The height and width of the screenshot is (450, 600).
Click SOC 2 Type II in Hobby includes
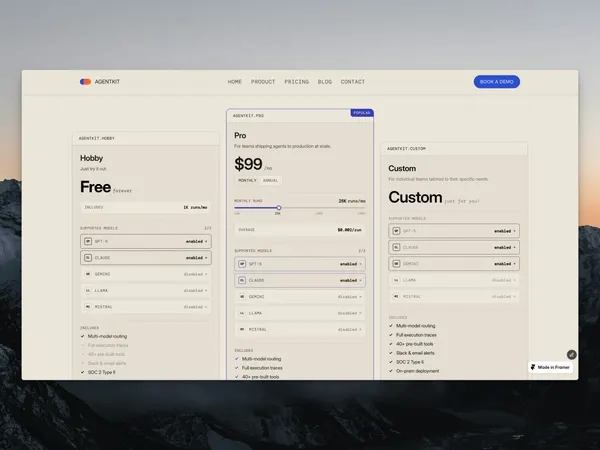[101, 372]
